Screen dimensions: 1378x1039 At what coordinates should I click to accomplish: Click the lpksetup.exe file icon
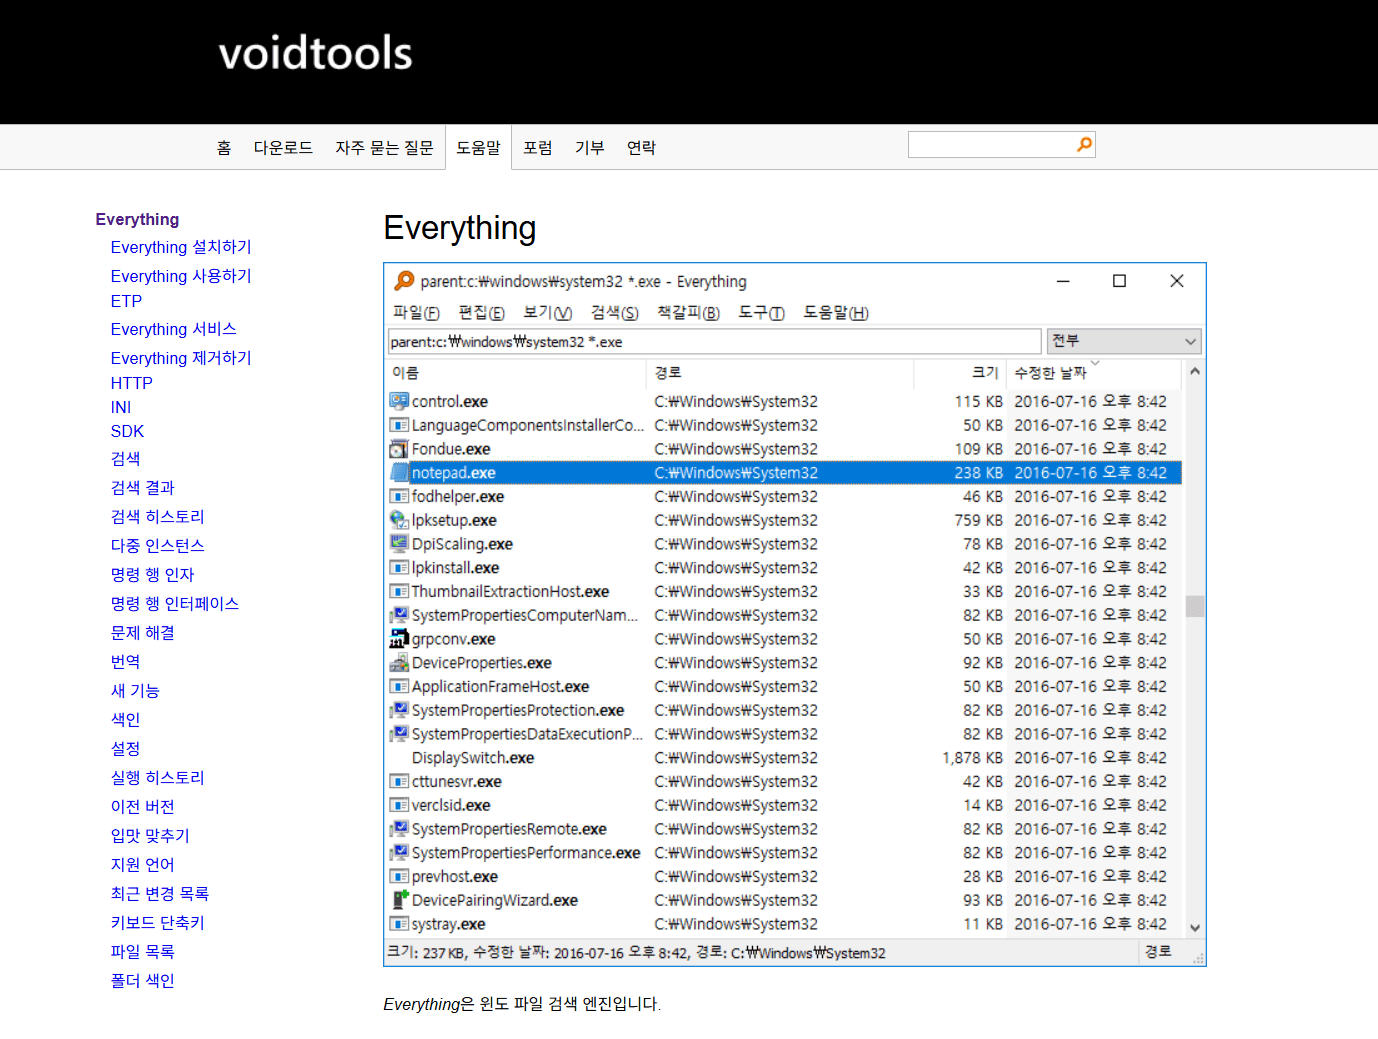[x=399, y=520]
